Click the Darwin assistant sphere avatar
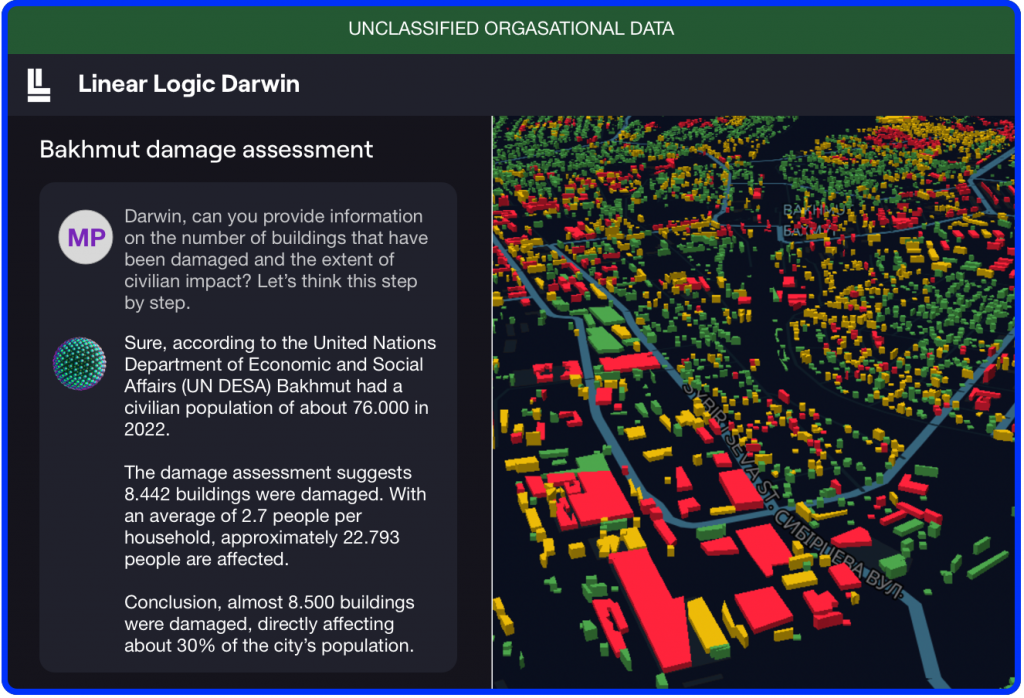This screenshot has width=1024, height=698. tap(79, 365)
